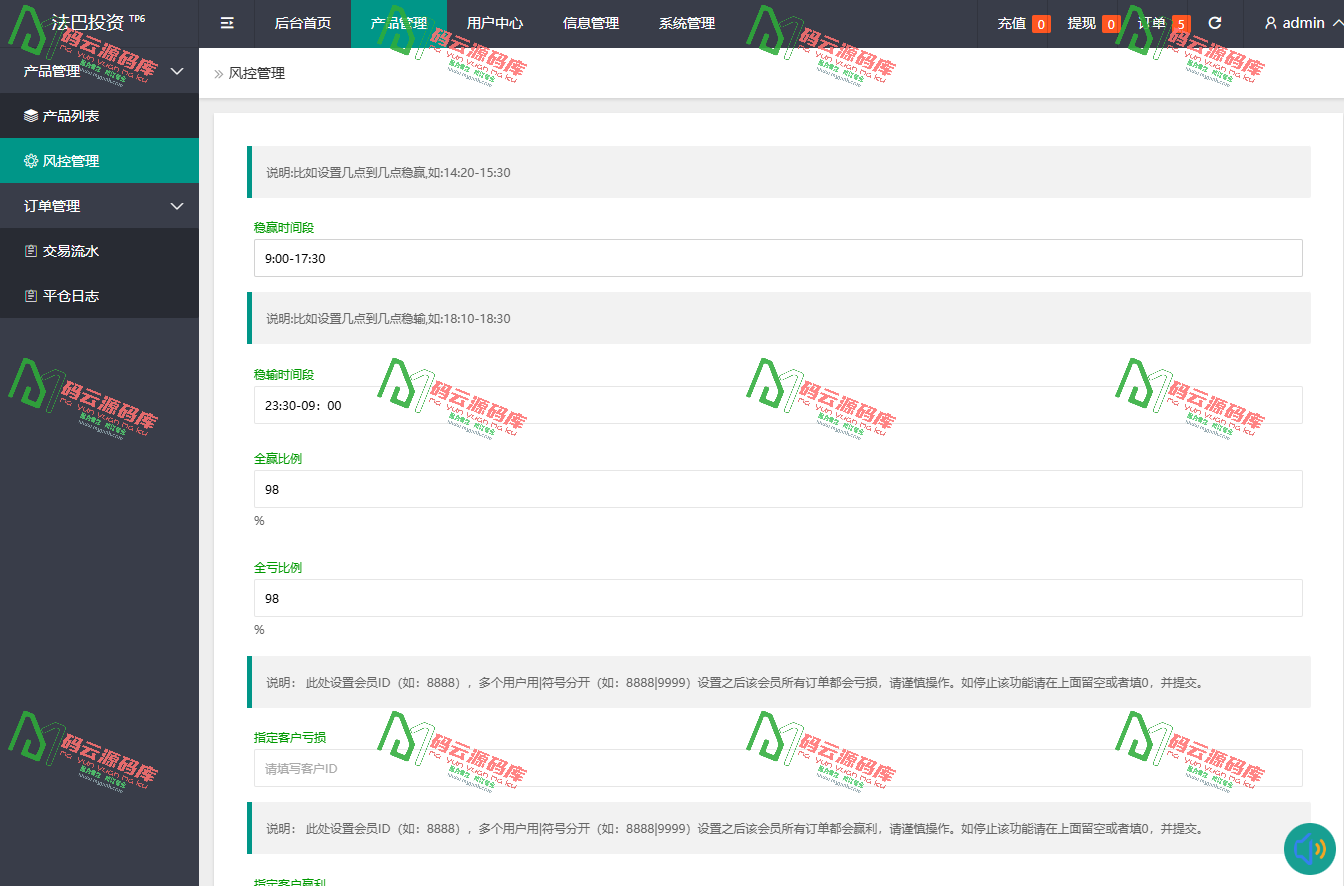Open the 系统管理 menu
Screen dimensions: 1344x886
click(x=687, y=23)
